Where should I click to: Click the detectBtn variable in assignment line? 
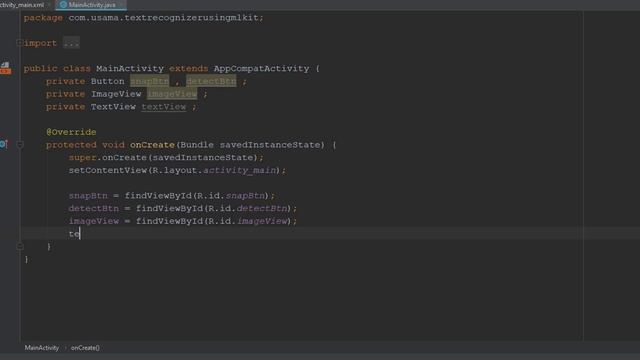93,208
